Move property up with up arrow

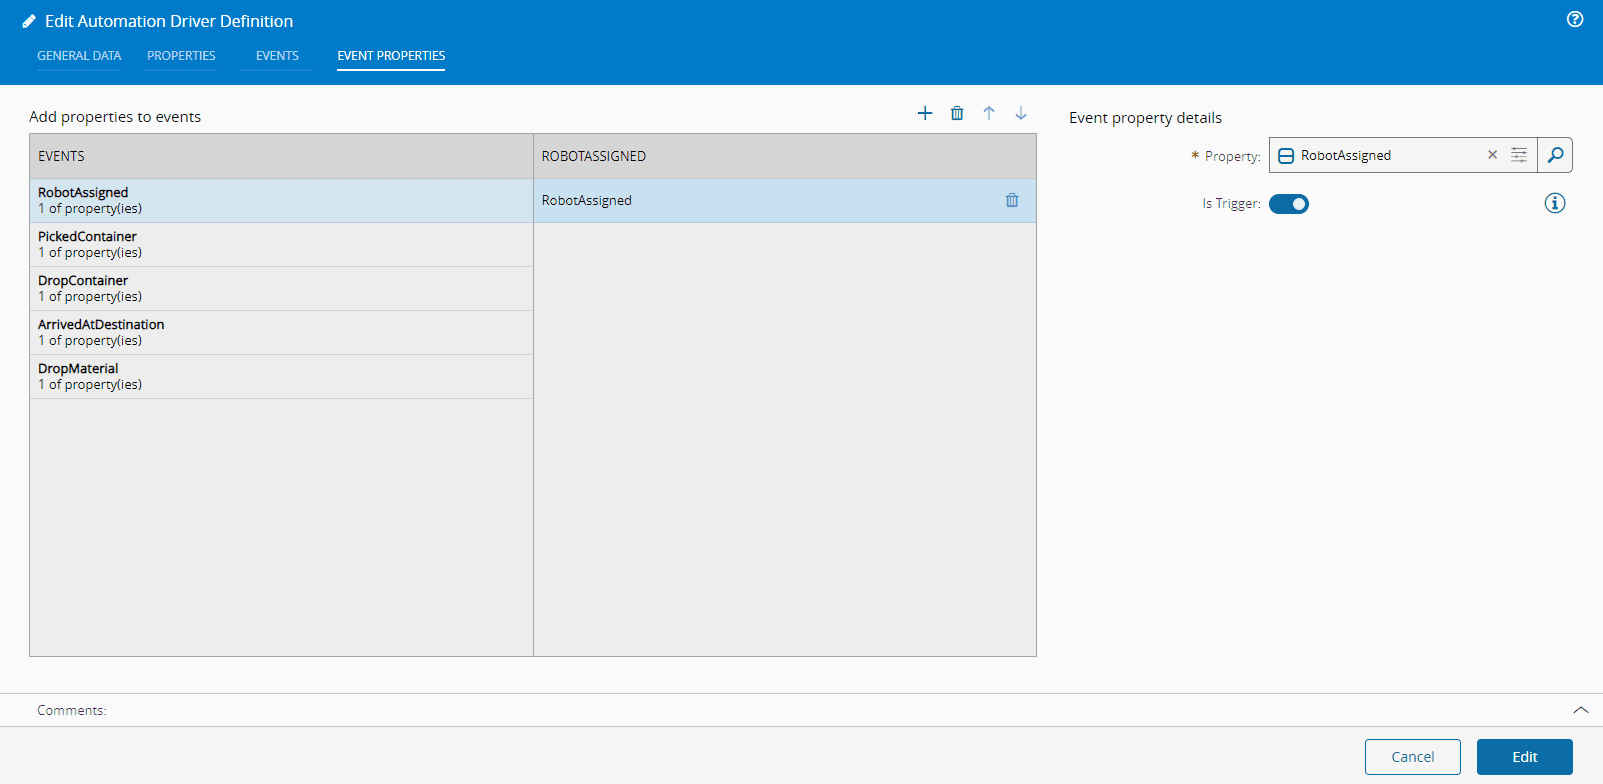click(989, 113)
